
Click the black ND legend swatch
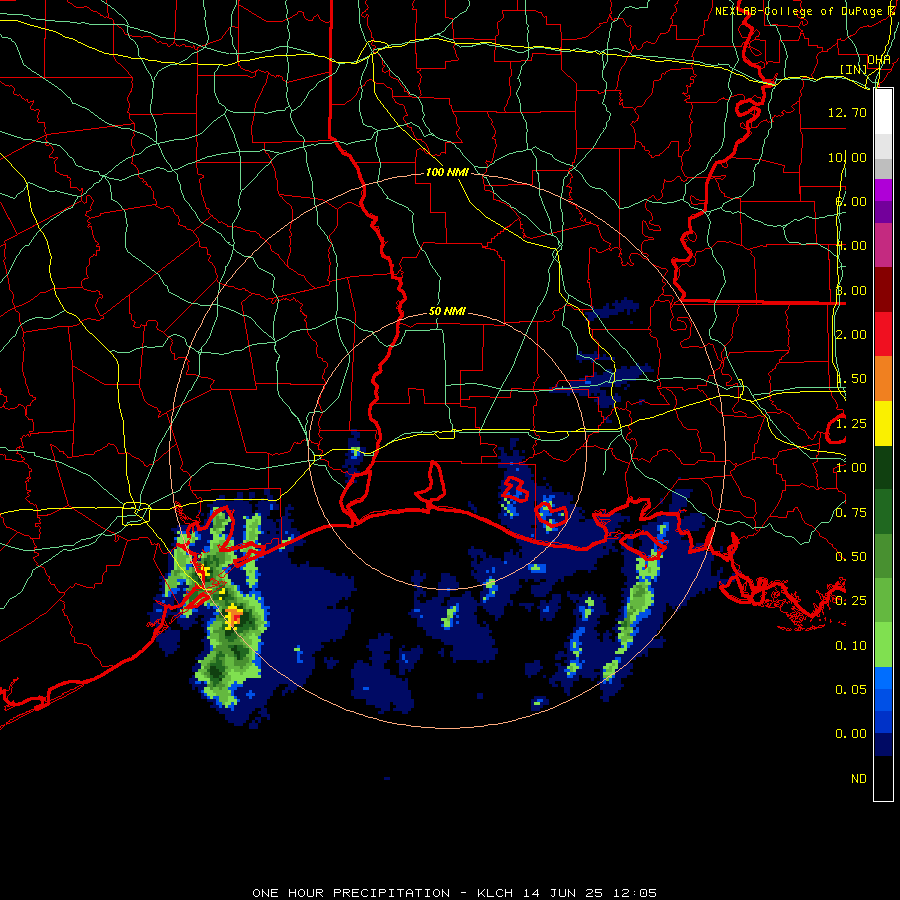[883, 778]
